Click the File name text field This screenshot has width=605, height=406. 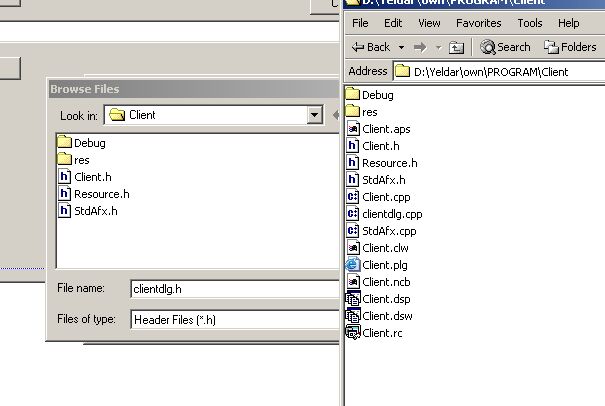(x=235, y=289)
